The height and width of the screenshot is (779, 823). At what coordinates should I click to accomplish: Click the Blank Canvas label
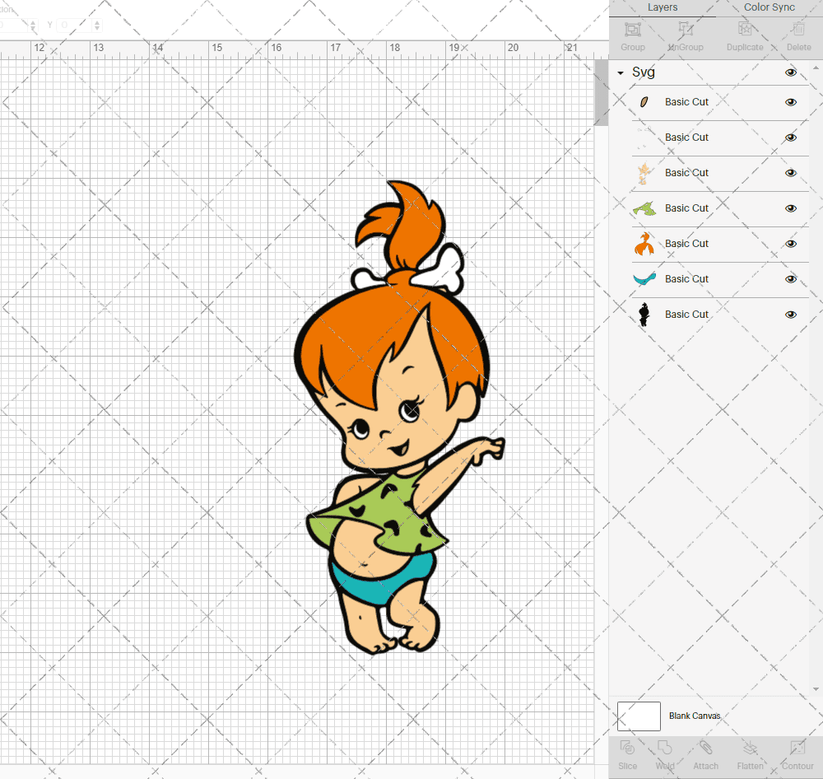pos(697,716)
